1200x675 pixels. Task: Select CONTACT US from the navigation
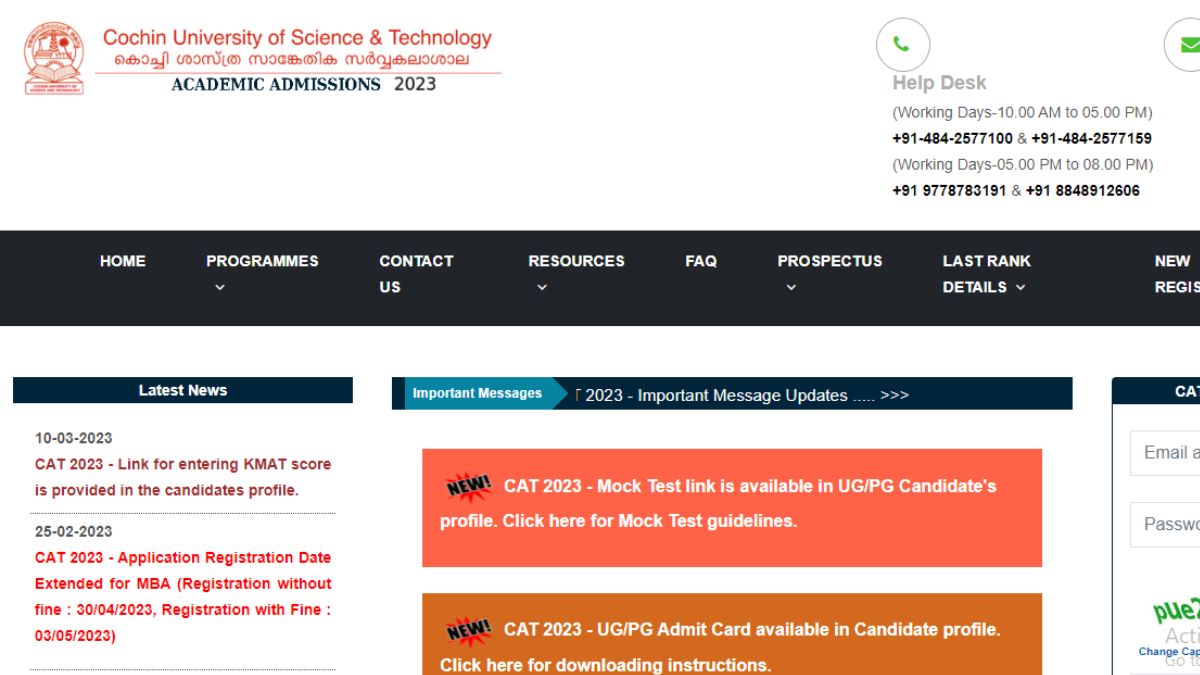(416, 273)
